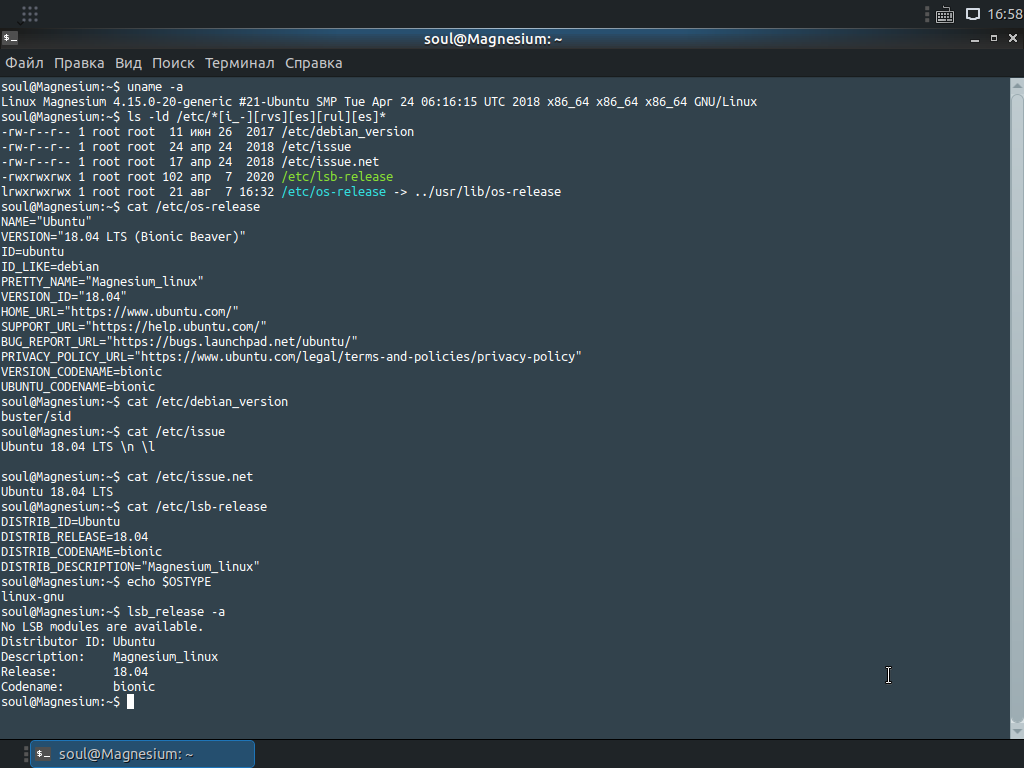Open the Файл menu

click(x=24, y=63)
